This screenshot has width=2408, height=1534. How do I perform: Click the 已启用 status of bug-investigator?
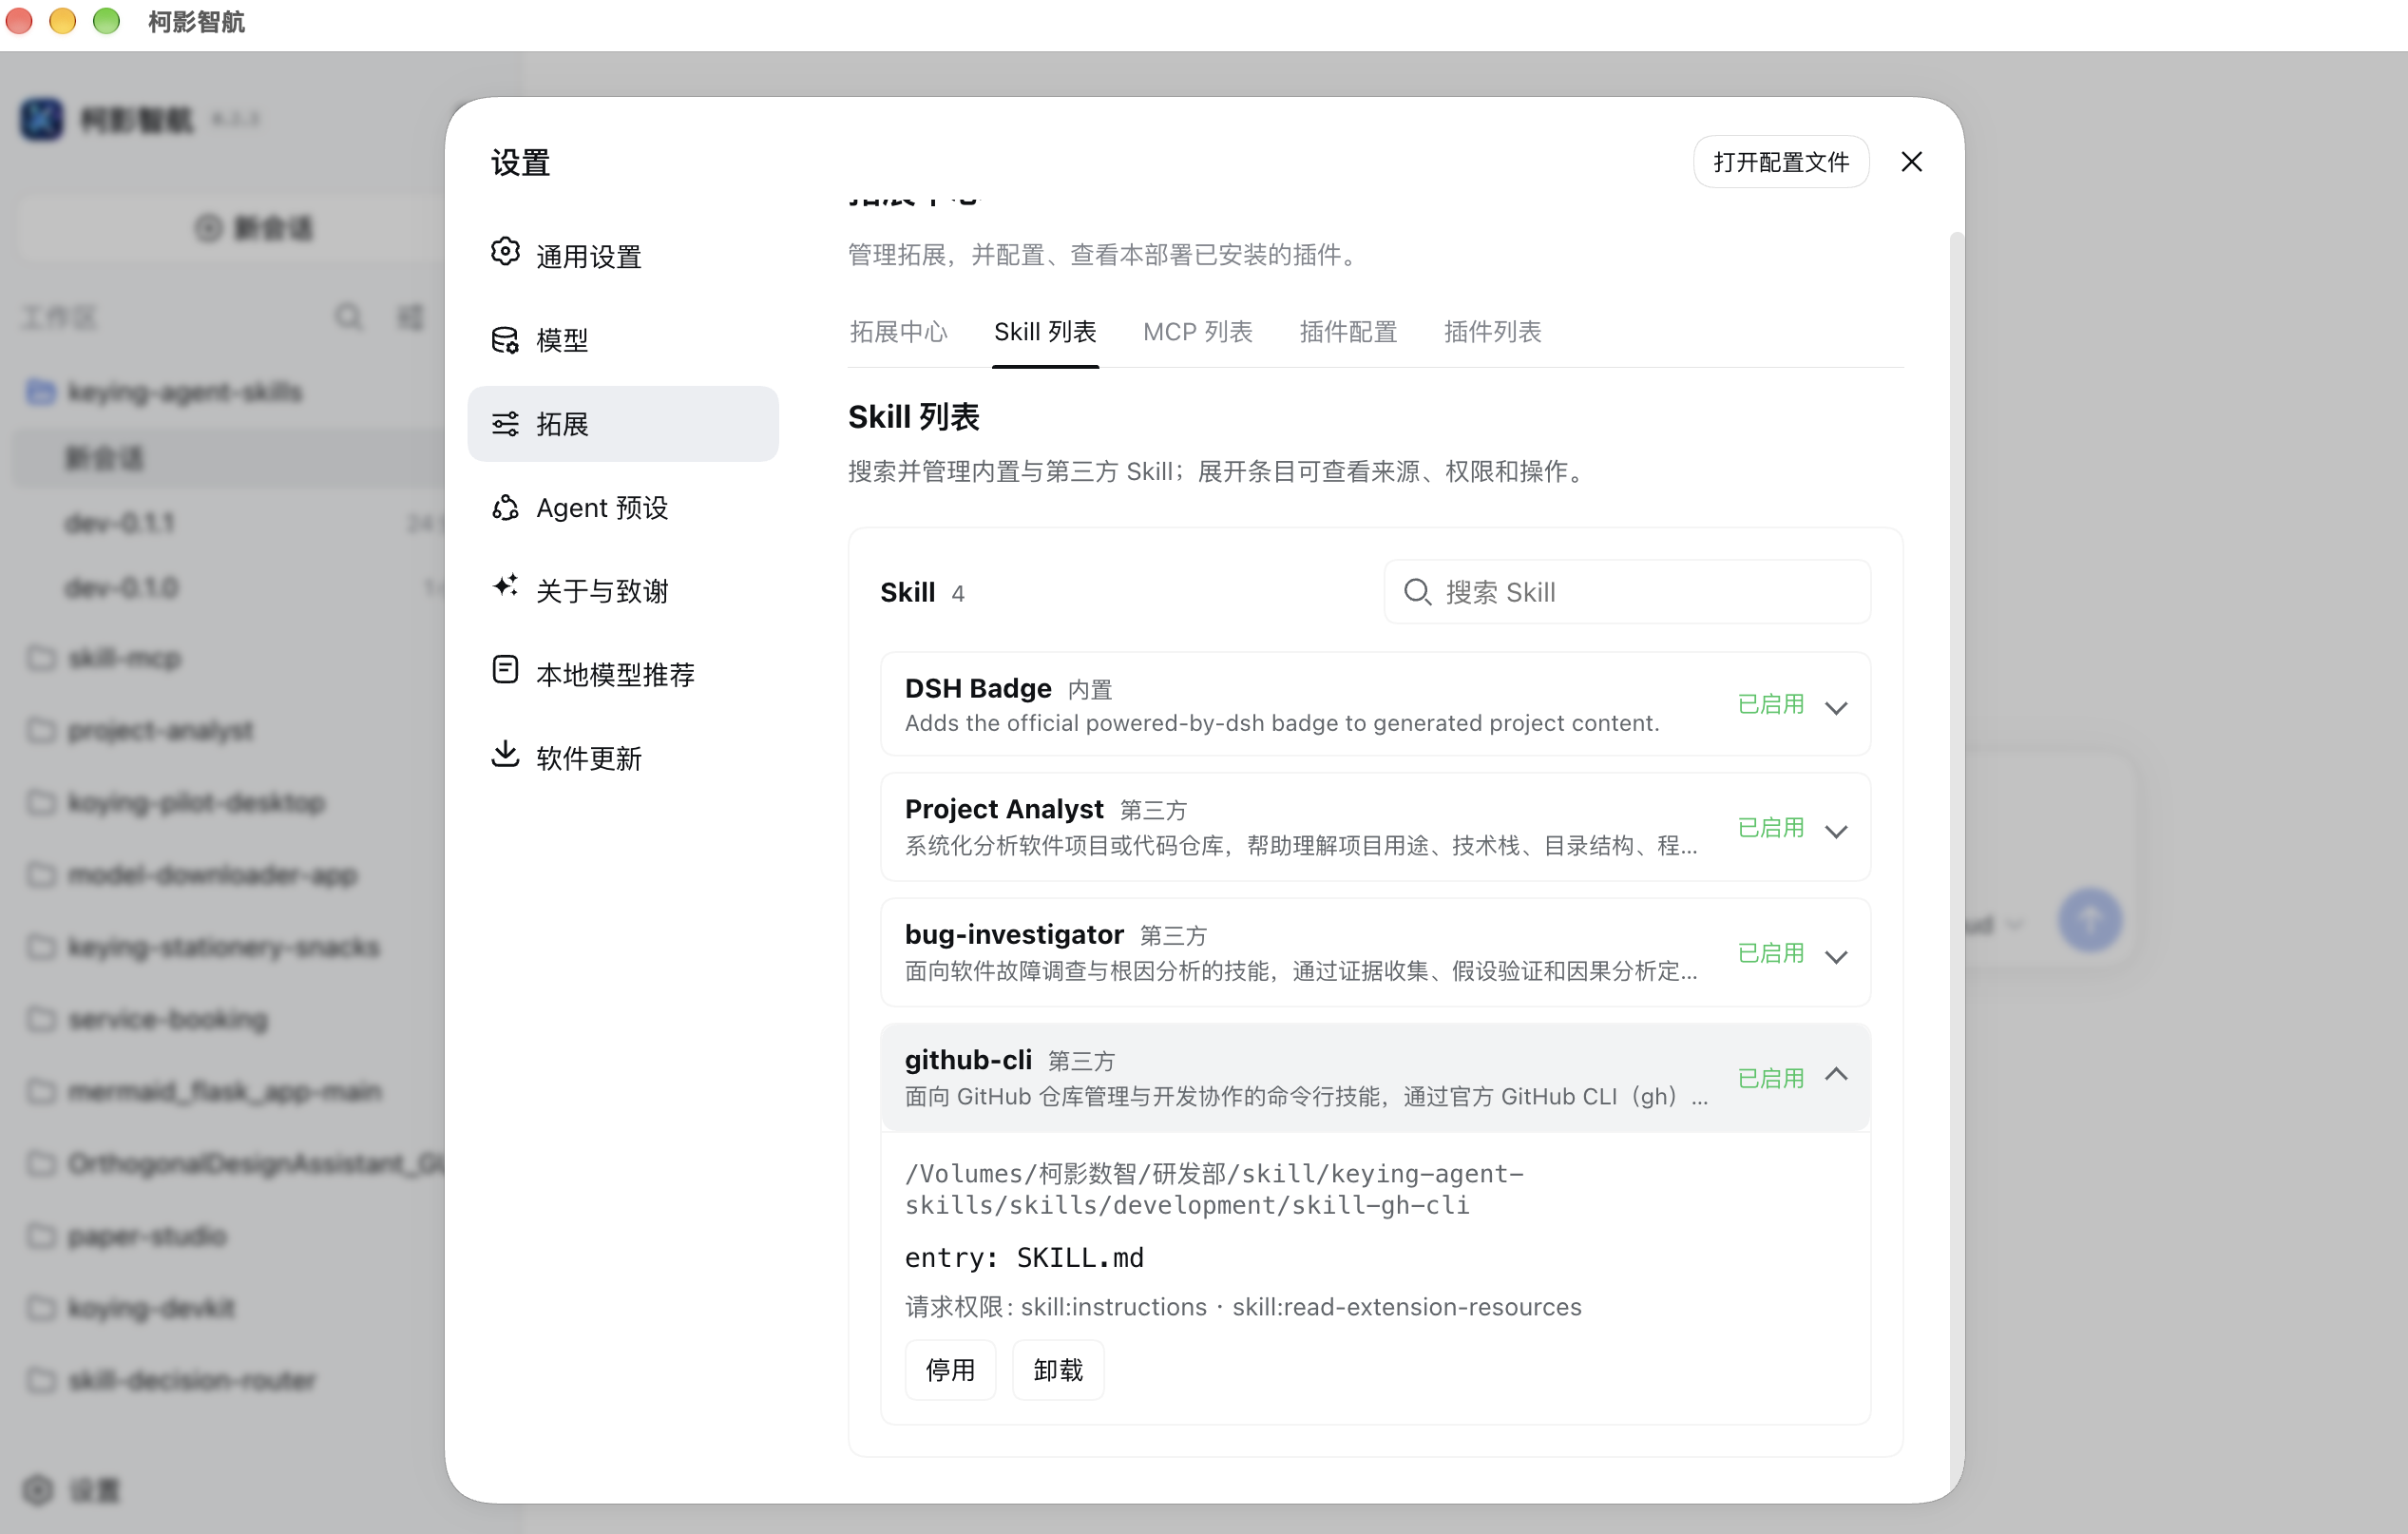[1770, 953]
